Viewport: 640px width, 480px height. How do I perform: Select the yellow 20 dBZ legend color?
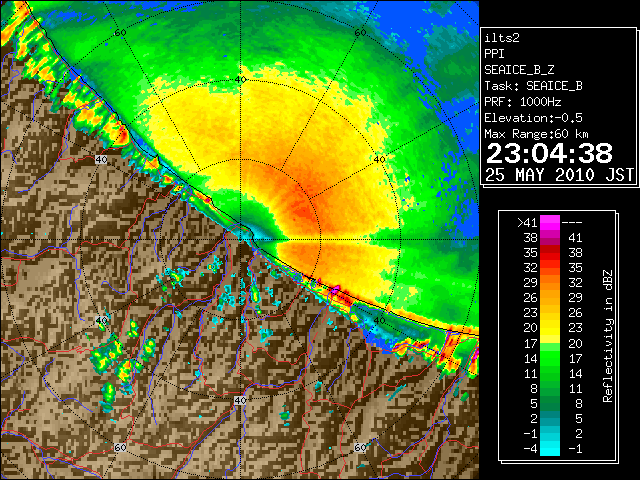[x=550, y=328]
